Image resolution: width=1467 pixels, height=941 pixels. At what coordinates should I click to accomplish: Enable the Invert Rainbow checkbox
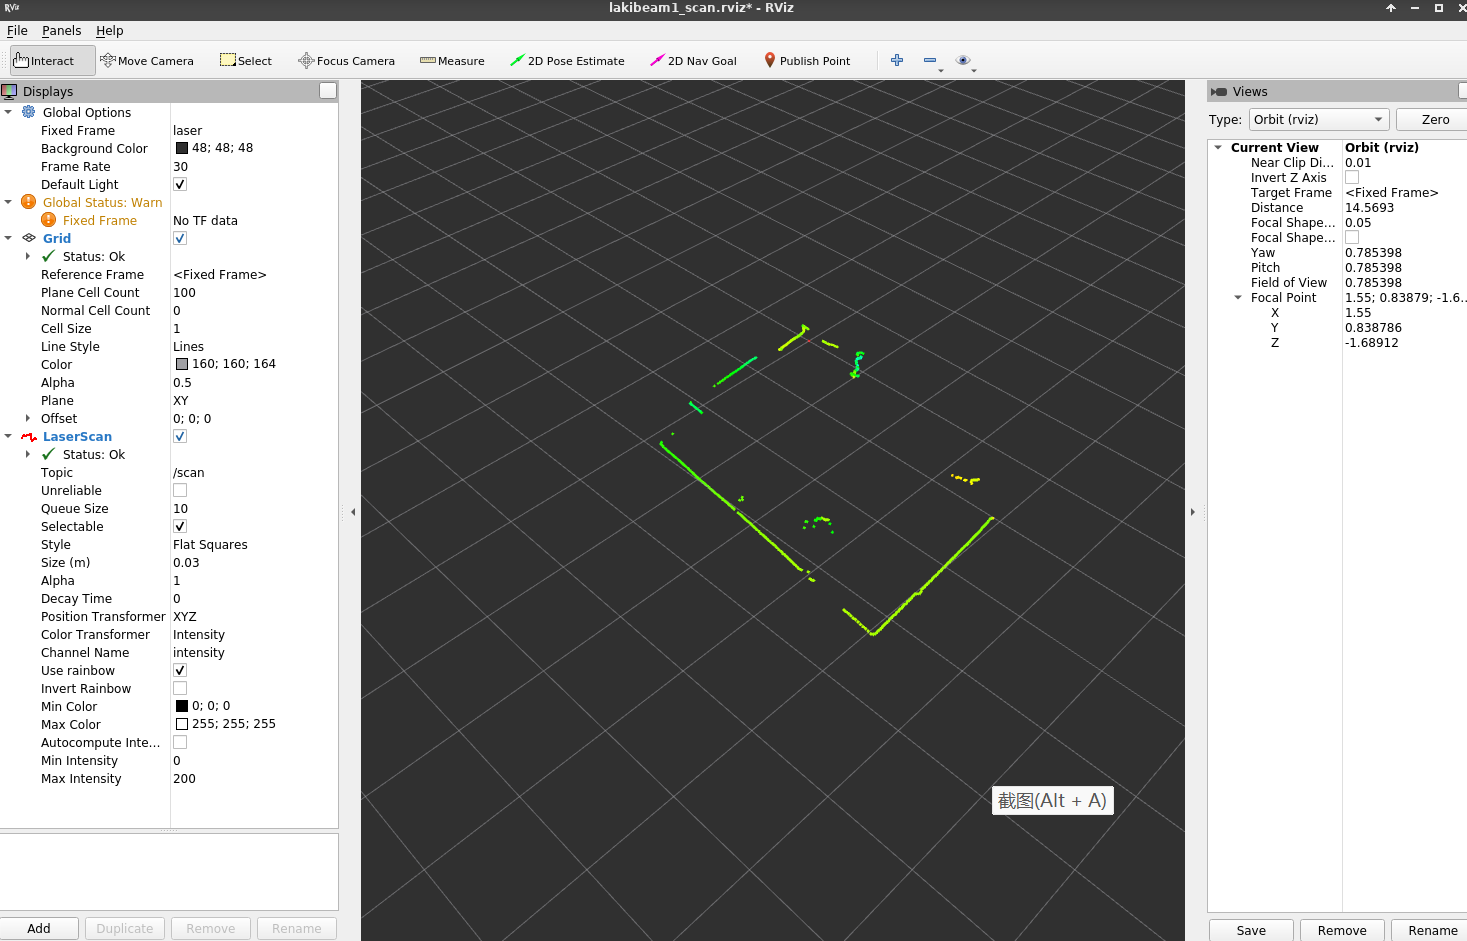point(180,689)
